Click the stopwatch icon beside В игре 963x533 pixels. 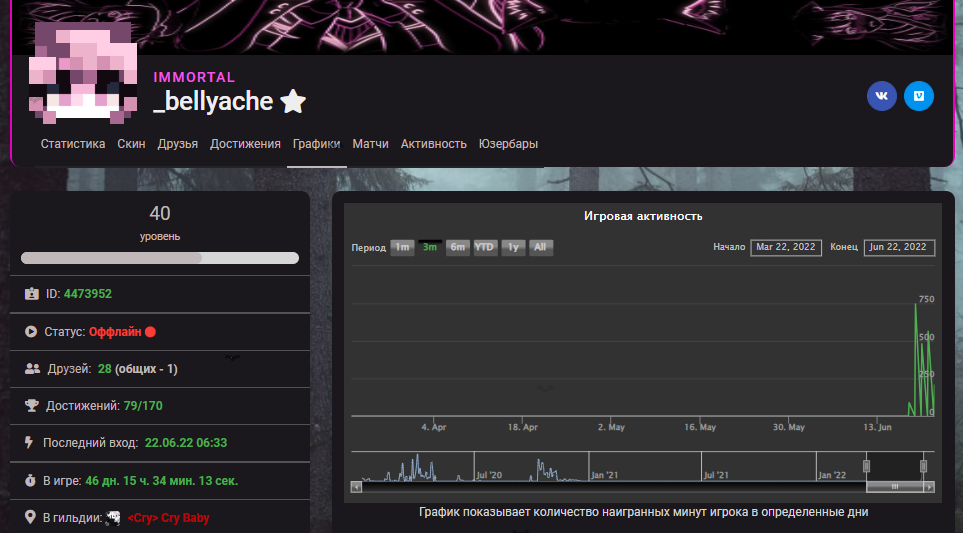coord(31,481)
